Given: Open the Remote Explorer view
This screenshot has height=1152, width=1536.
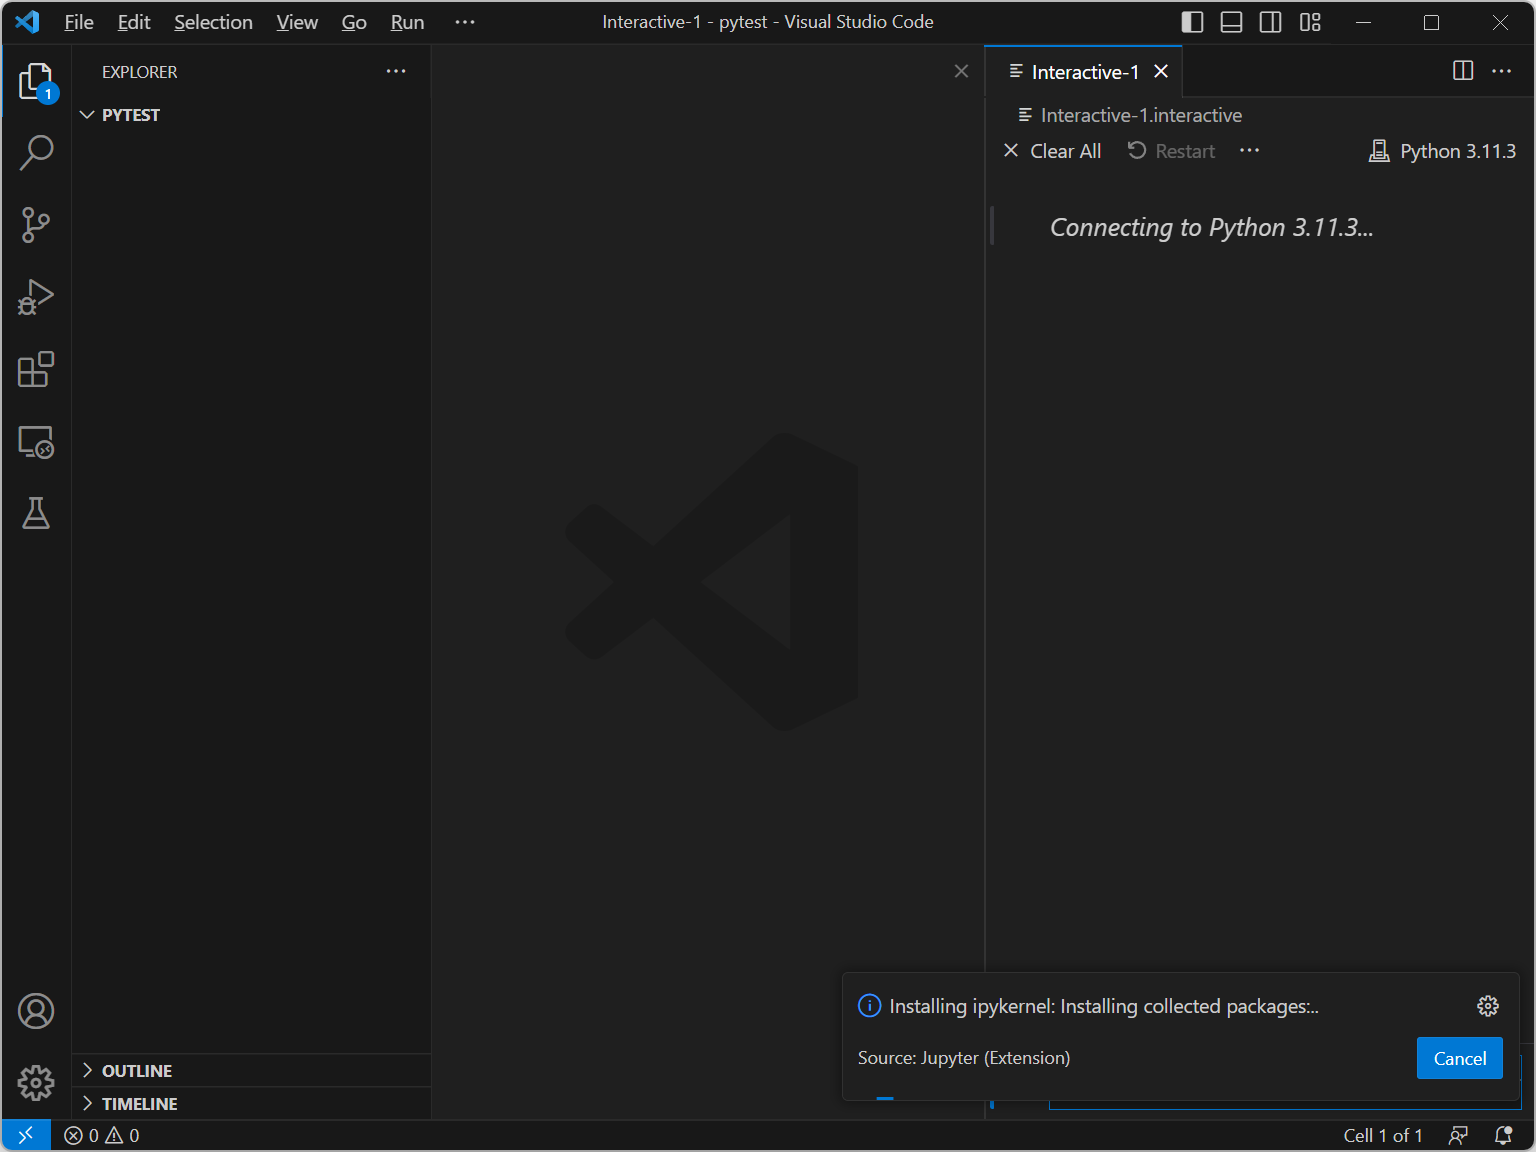Looking at the screenshot, I should [36, 442].
